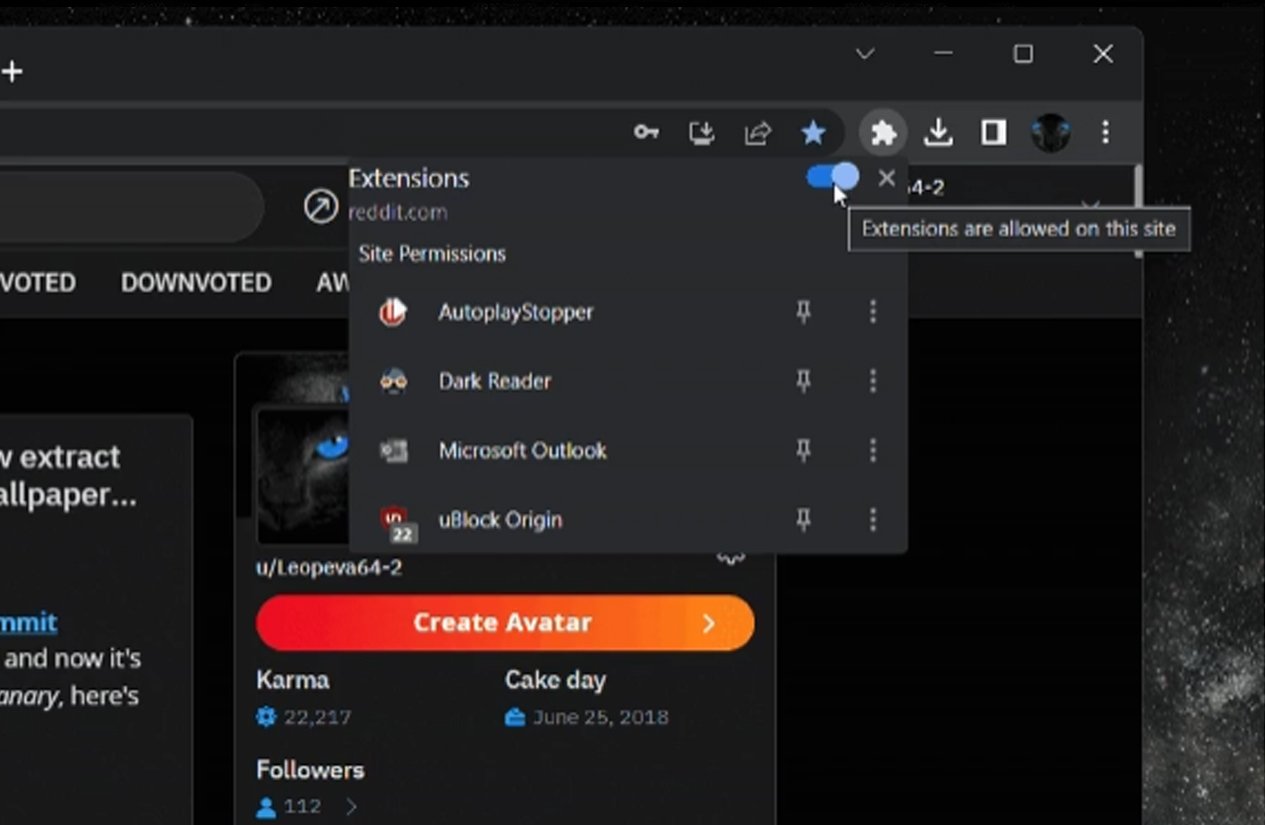Screen dimensions: 1265x825
Task: Open the password manager key icon
Action: (646, 132)
